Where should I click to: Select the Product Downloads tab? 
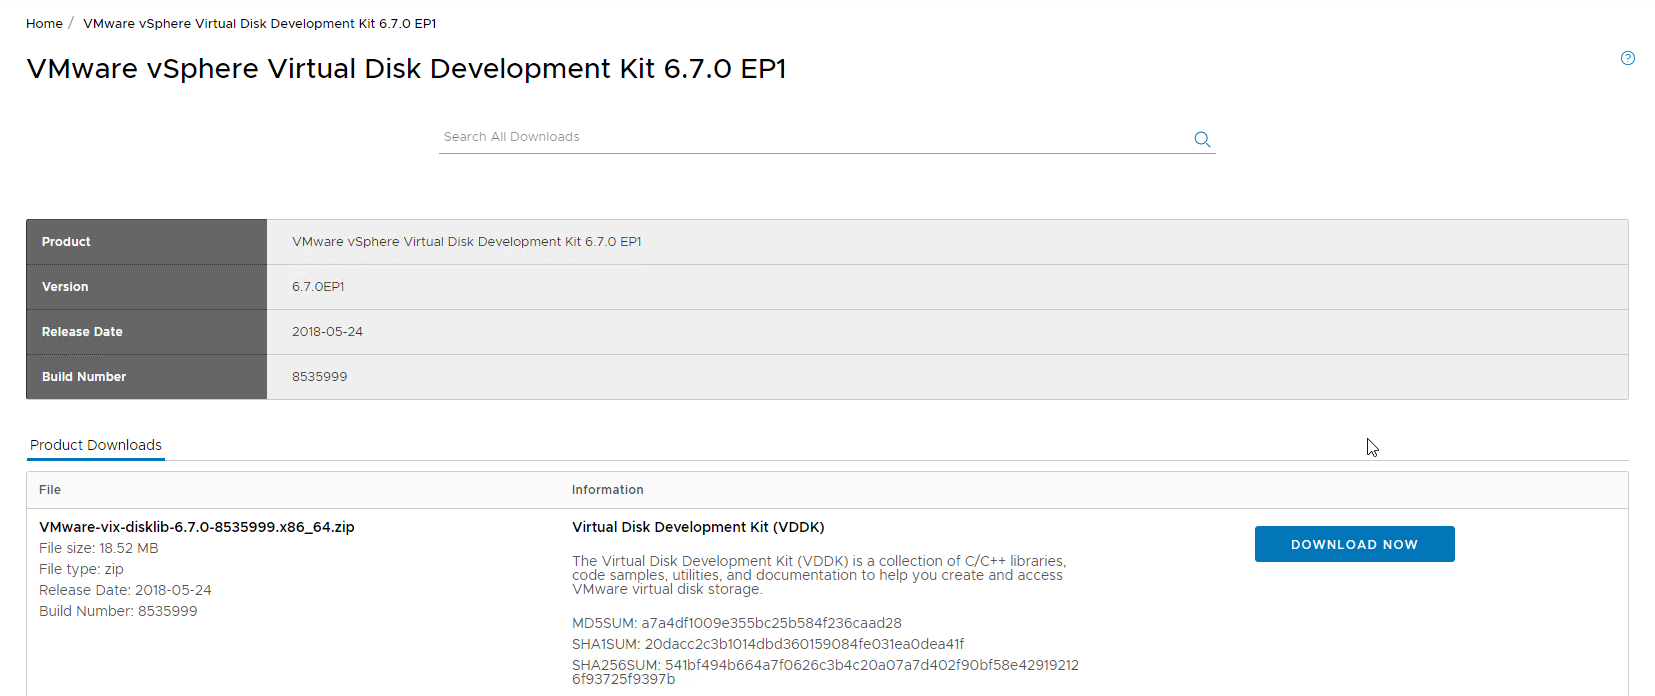(x=96, y=445)
